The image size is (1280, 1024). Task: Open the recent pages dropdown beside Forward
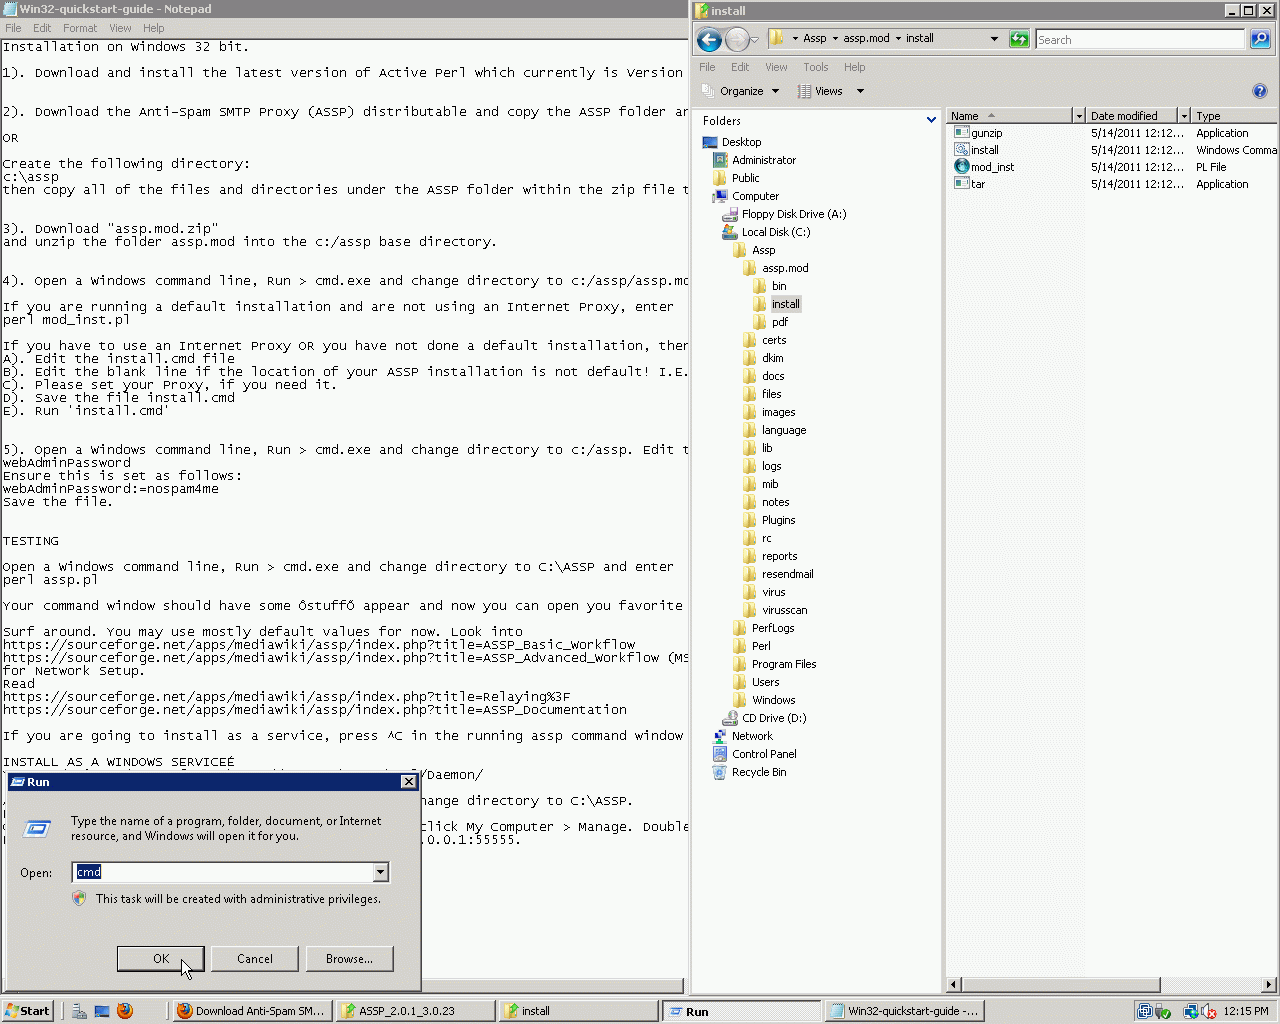755,40
